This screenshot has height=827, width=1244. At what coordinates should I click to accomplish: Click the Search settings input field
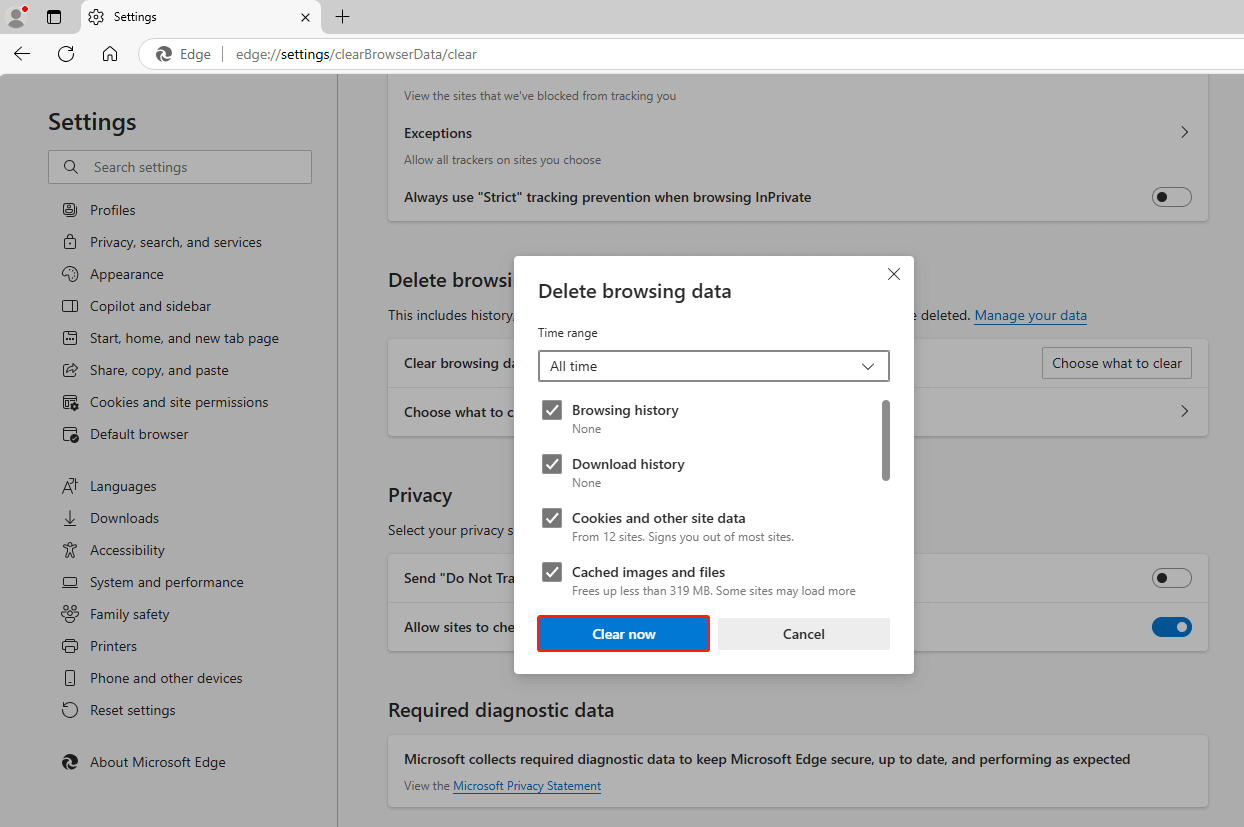(x=180, y=167)
